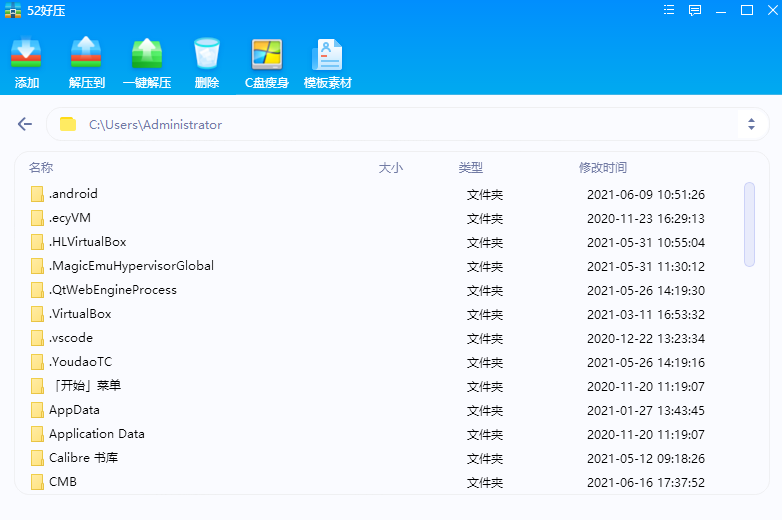Open the feedback chat bubble icon
Image resolution: width=782 pixels, height=520 pixels.
pyautogui.click(x=695, y=10)
